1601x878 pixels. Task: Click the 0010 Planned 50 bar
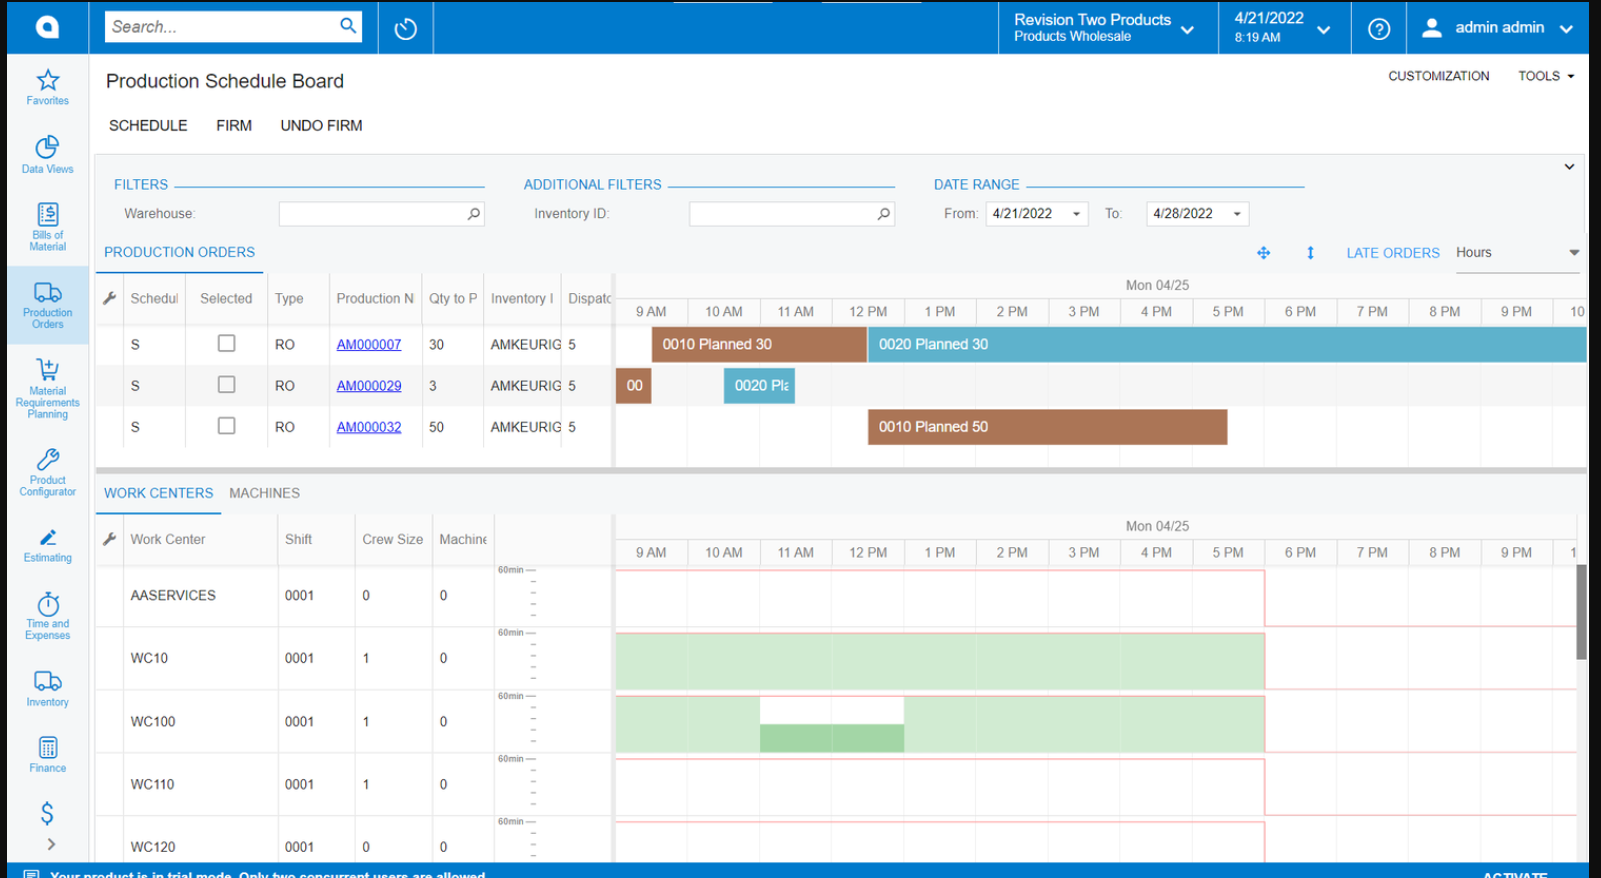tap(1047, 427)
